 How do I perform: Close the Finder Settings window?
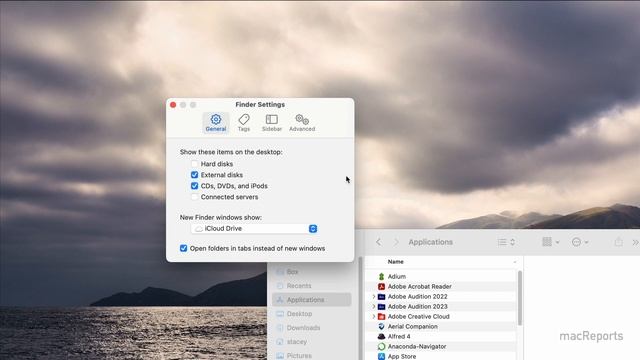(x=173, y=105)
